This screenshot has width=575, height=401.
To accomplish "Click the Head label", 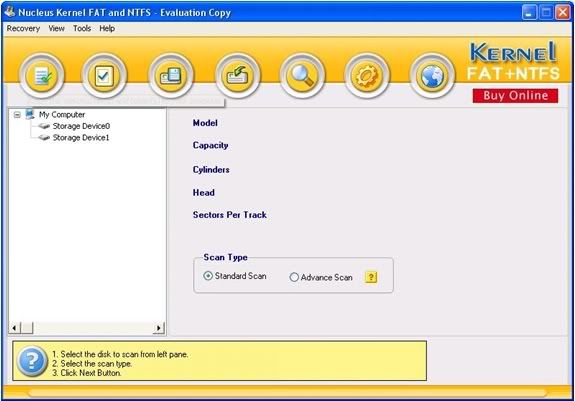I will pos(204,192).
